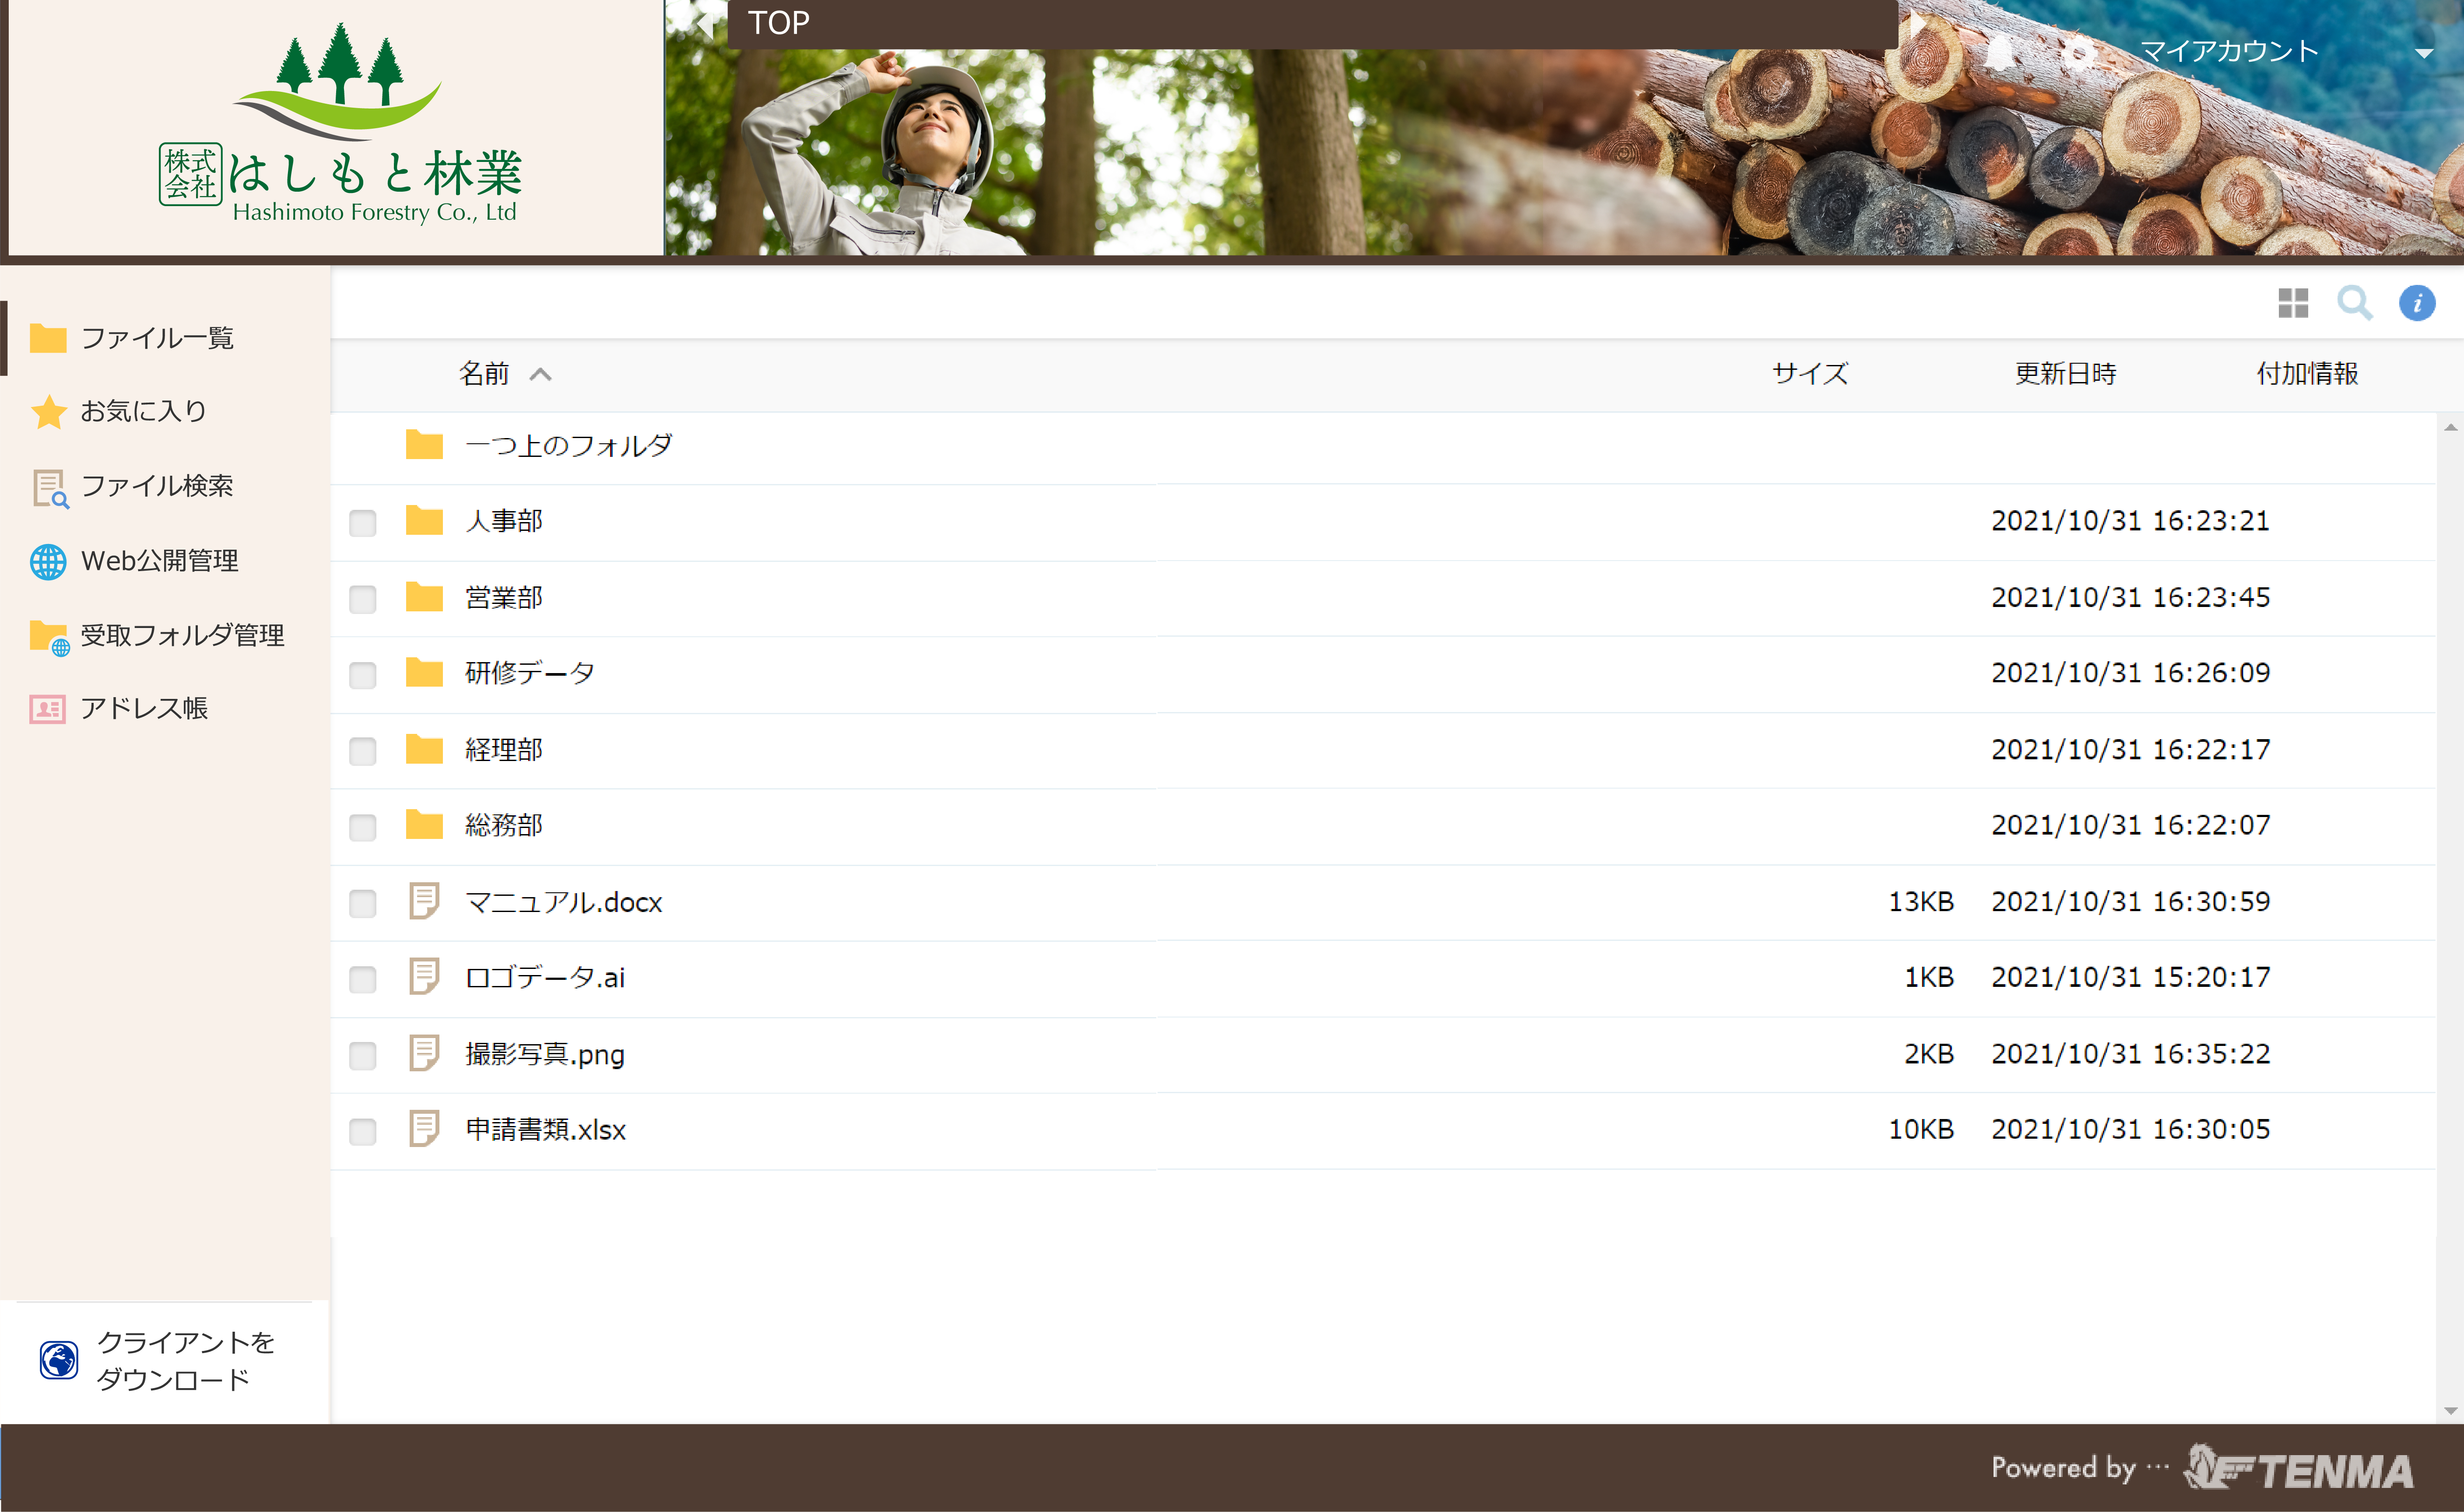The height and width of the screenshot is (1512, 2464).
Task: Open the file マニュアル.docx
Action: click(564, 902)
